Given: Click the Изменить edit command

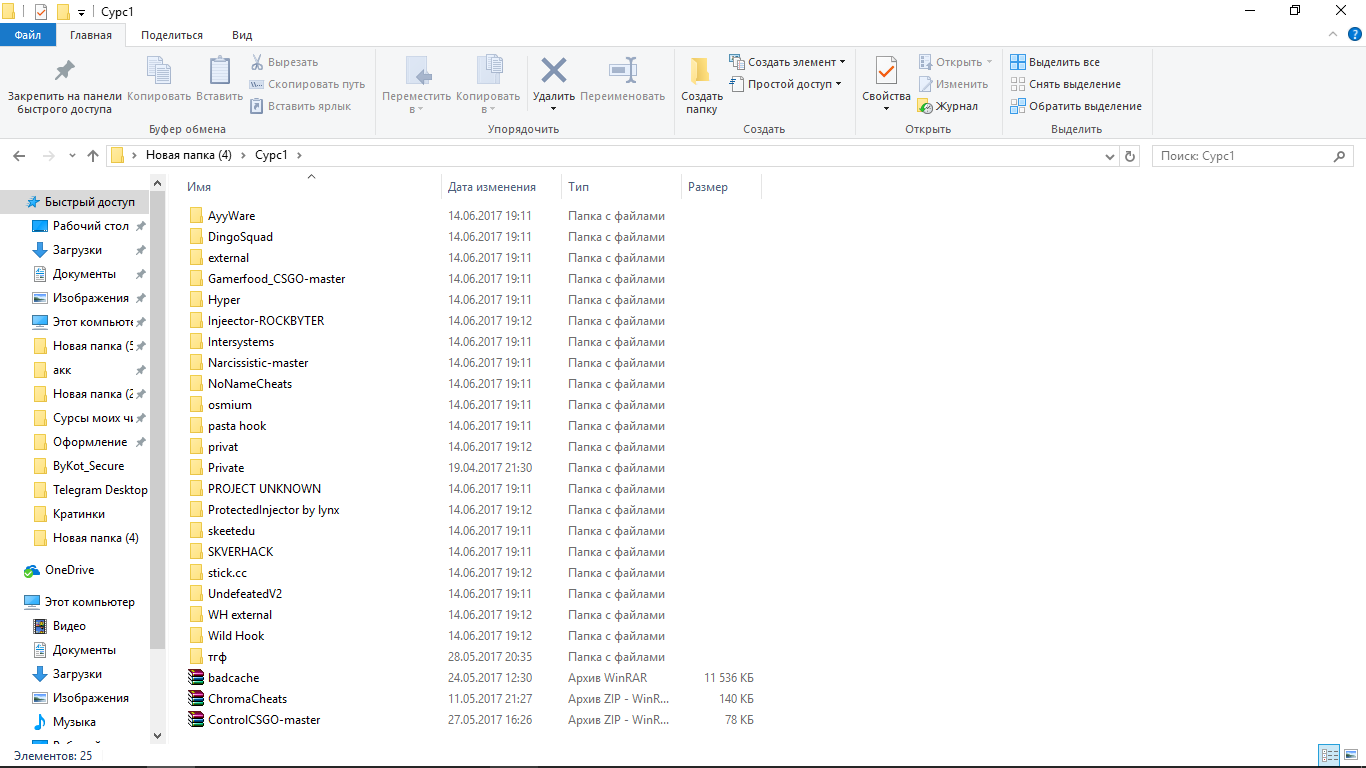Looking at the screenshot, I should (953, 84).
